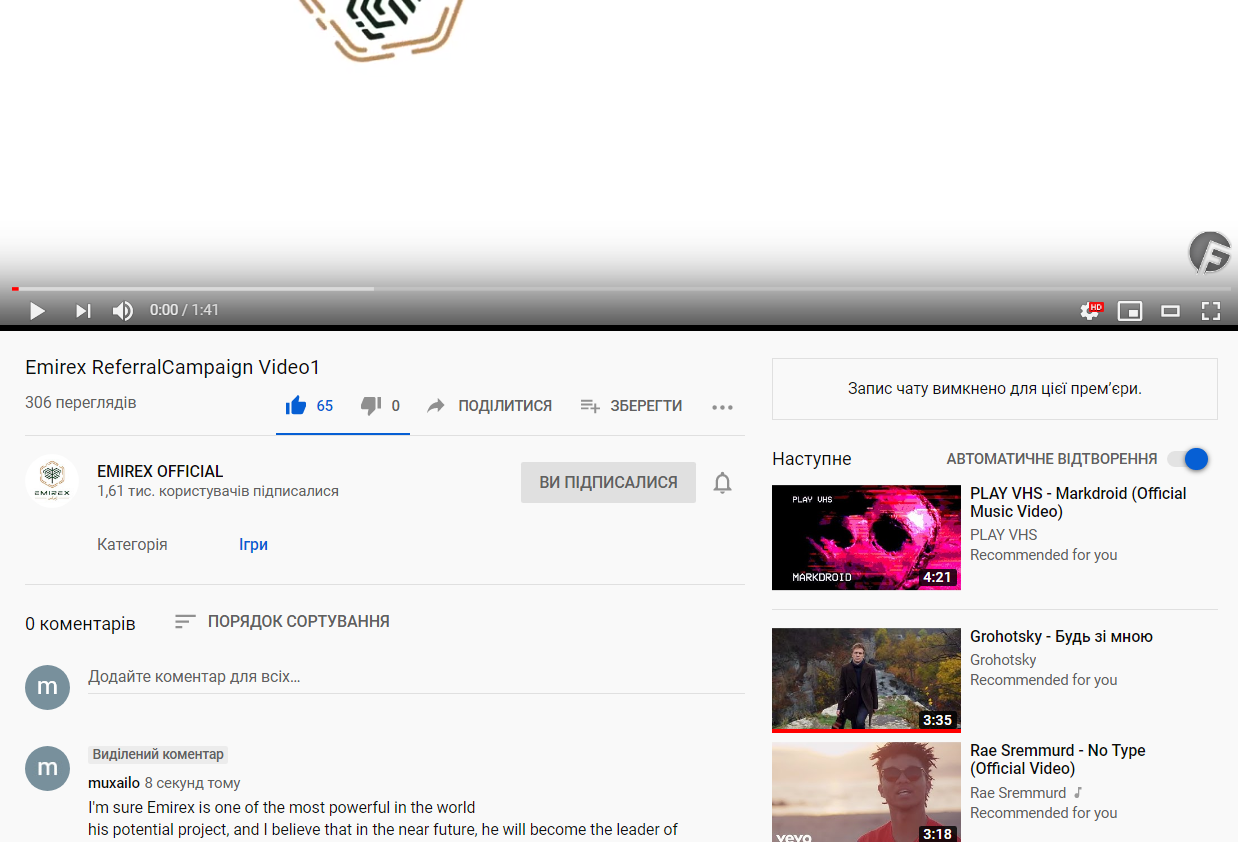Skip to the next video
This screenshot has width=1238, height=842.
point(83,311)
